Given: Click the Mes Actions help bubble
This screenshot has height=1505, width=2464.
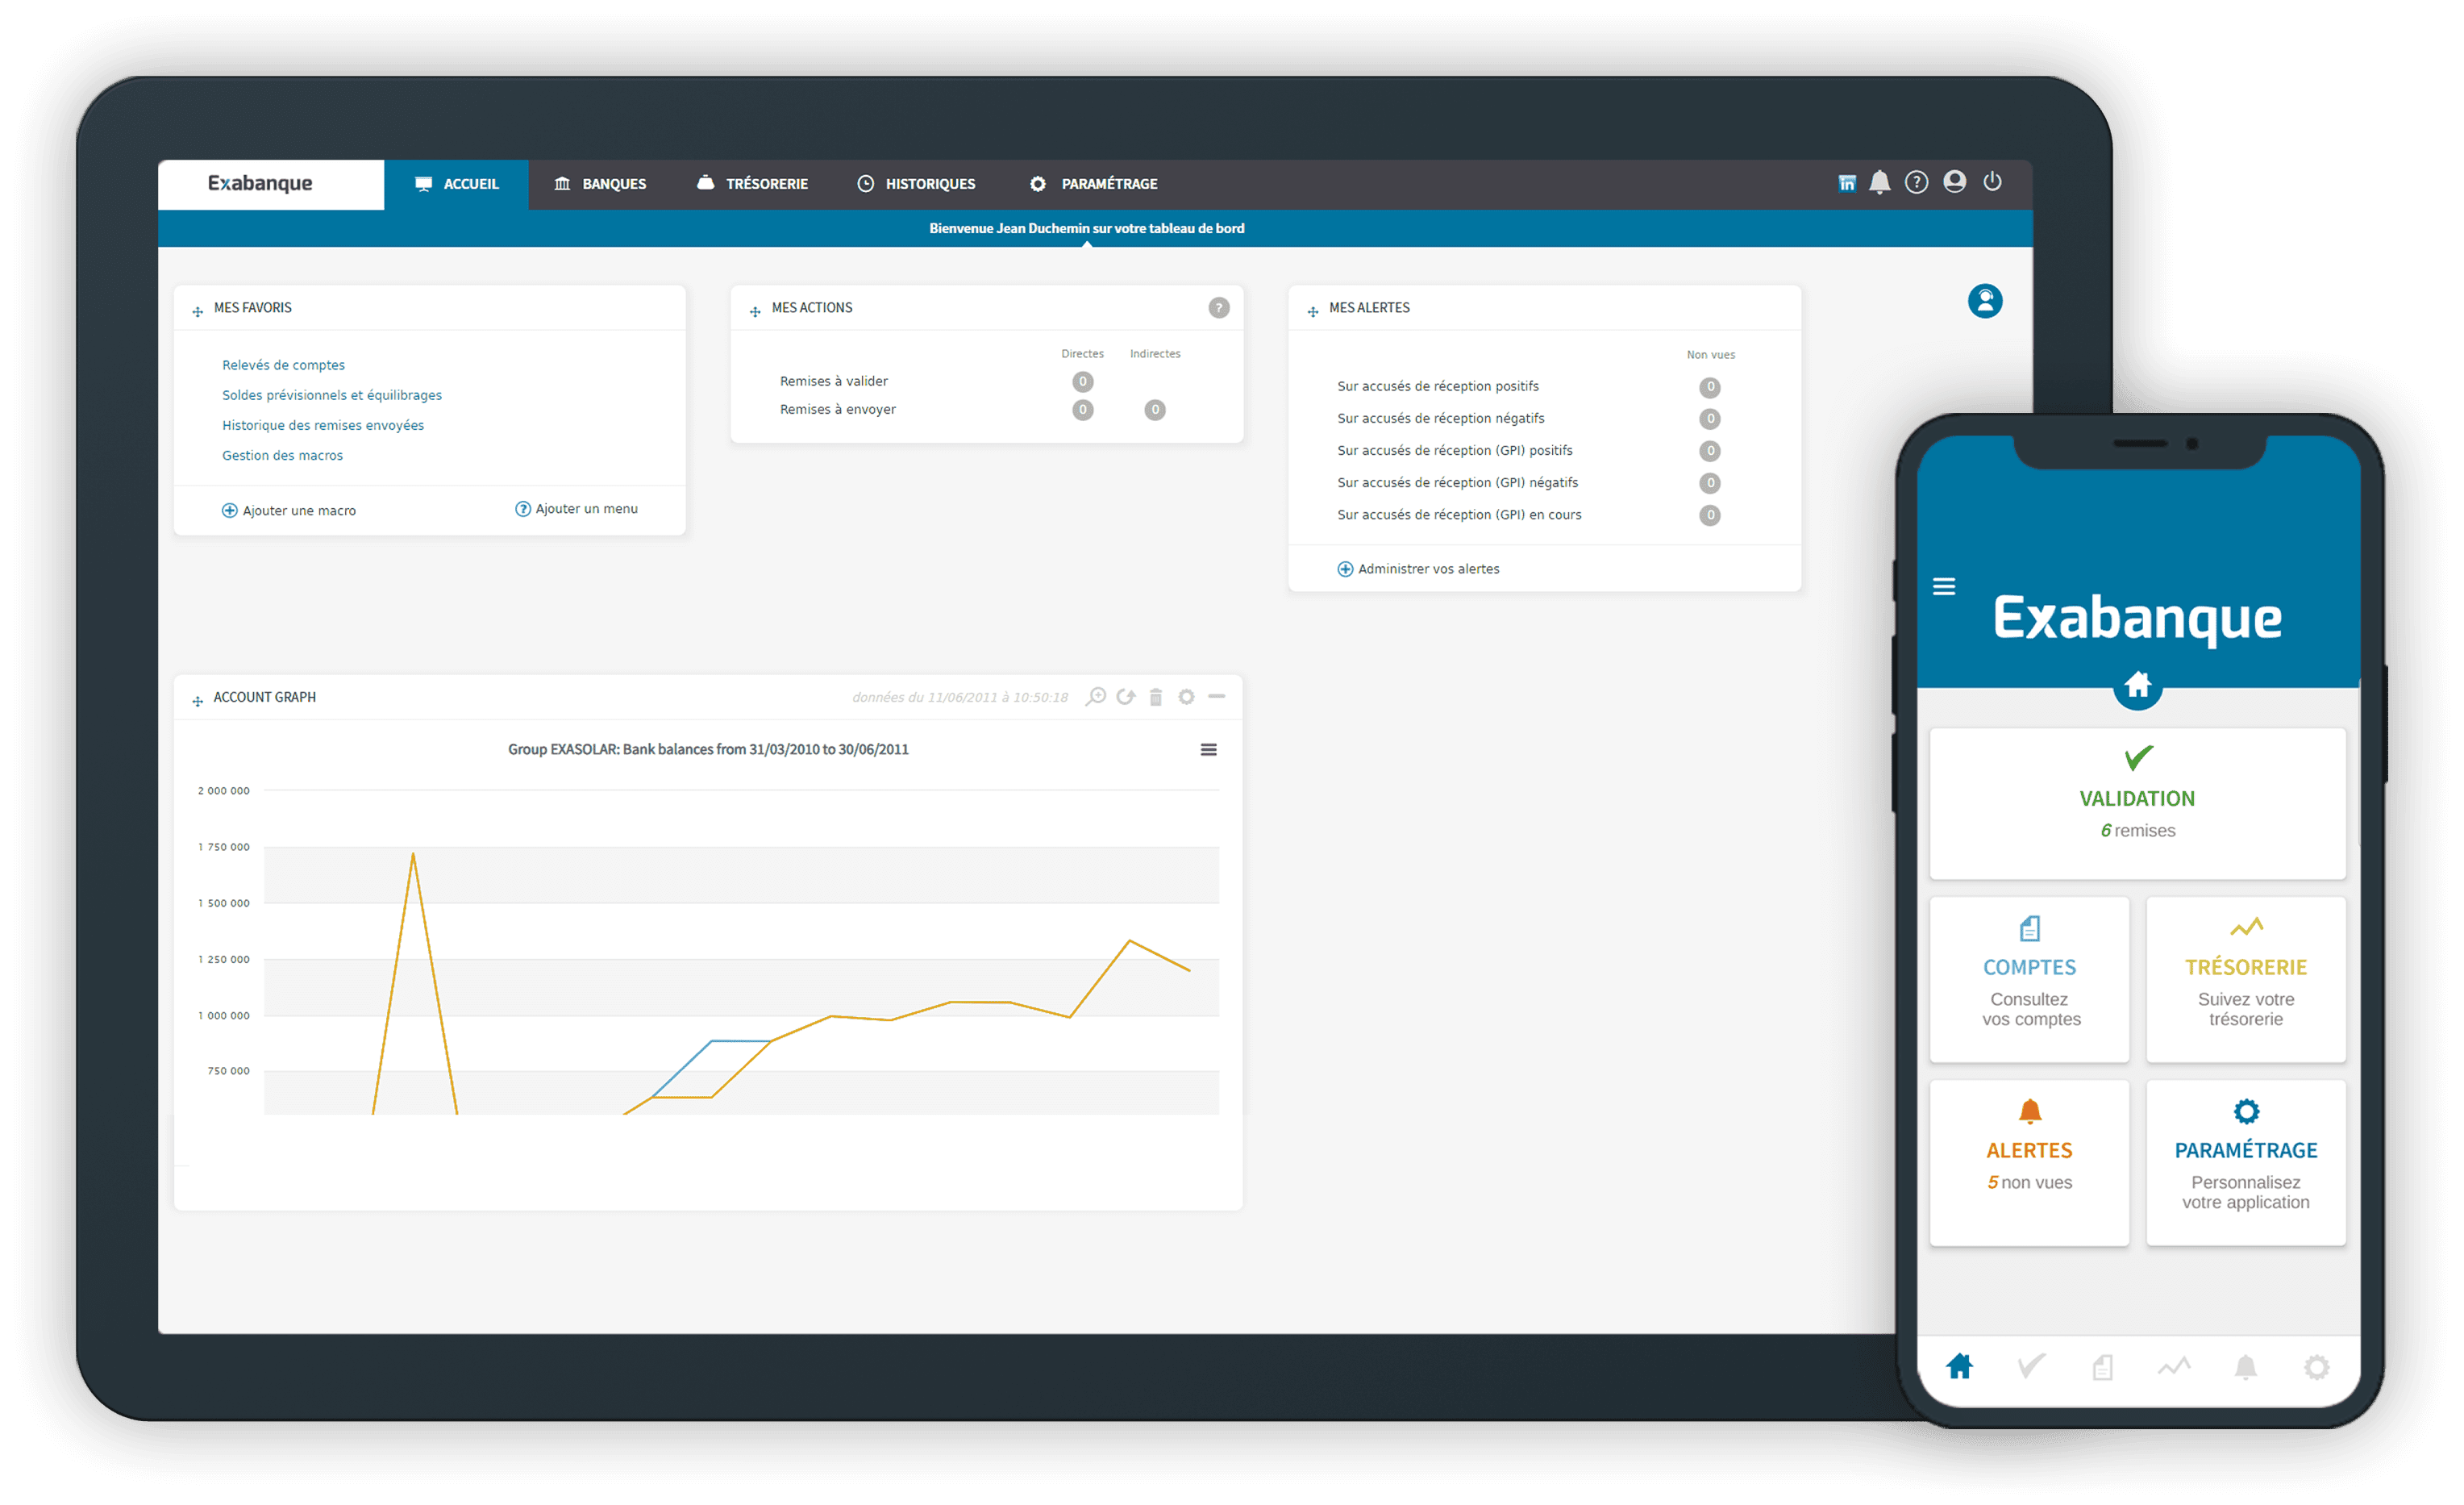Looking at the screenshot, I should pyautogui.click(x=1218, y=308).
